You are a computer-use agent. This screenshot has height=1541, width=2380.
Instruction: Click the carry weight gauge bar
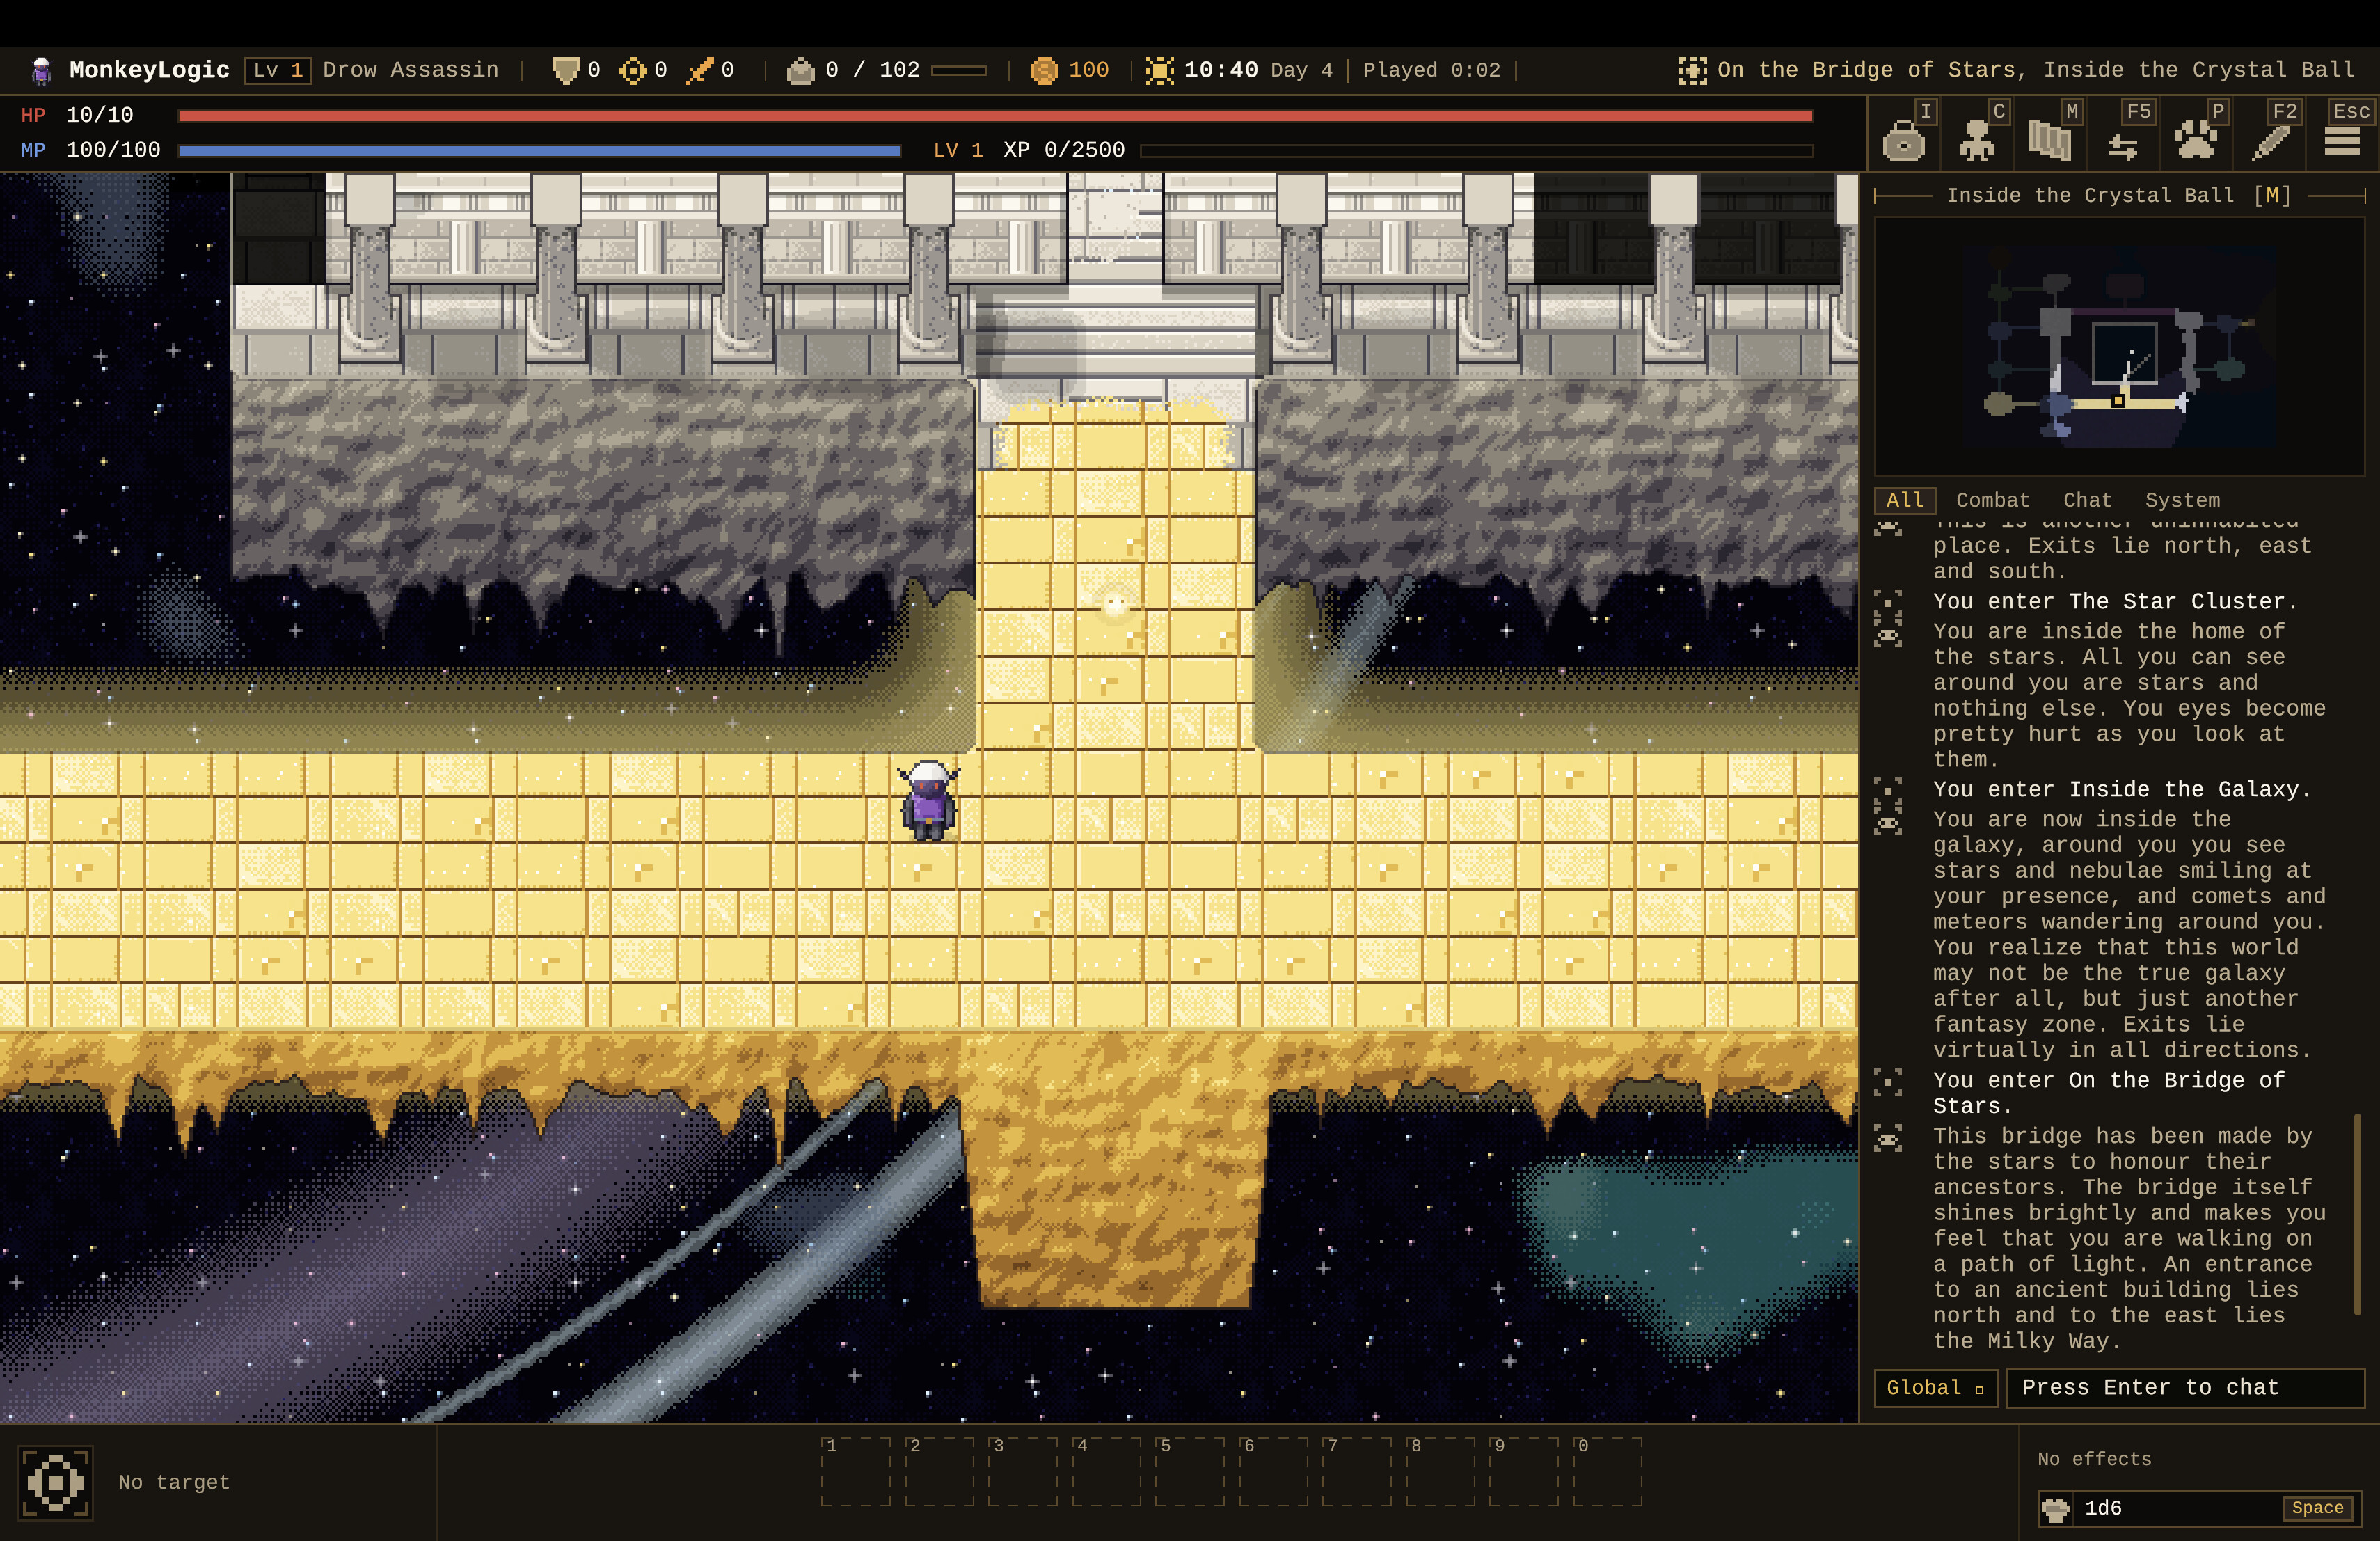[958, 70]
